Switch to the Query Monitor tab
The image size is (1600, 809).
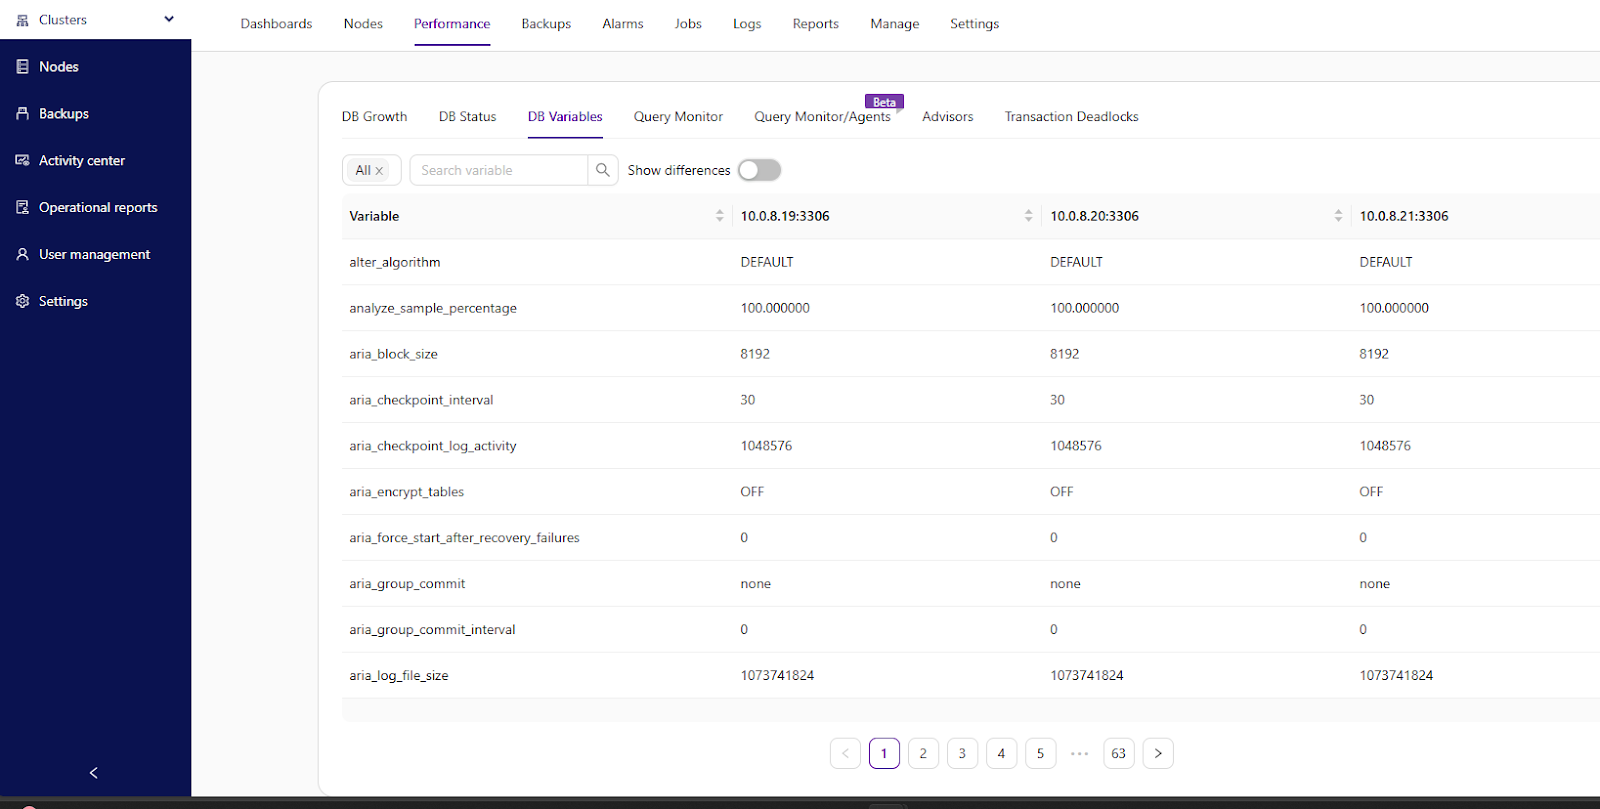point(678,117)
